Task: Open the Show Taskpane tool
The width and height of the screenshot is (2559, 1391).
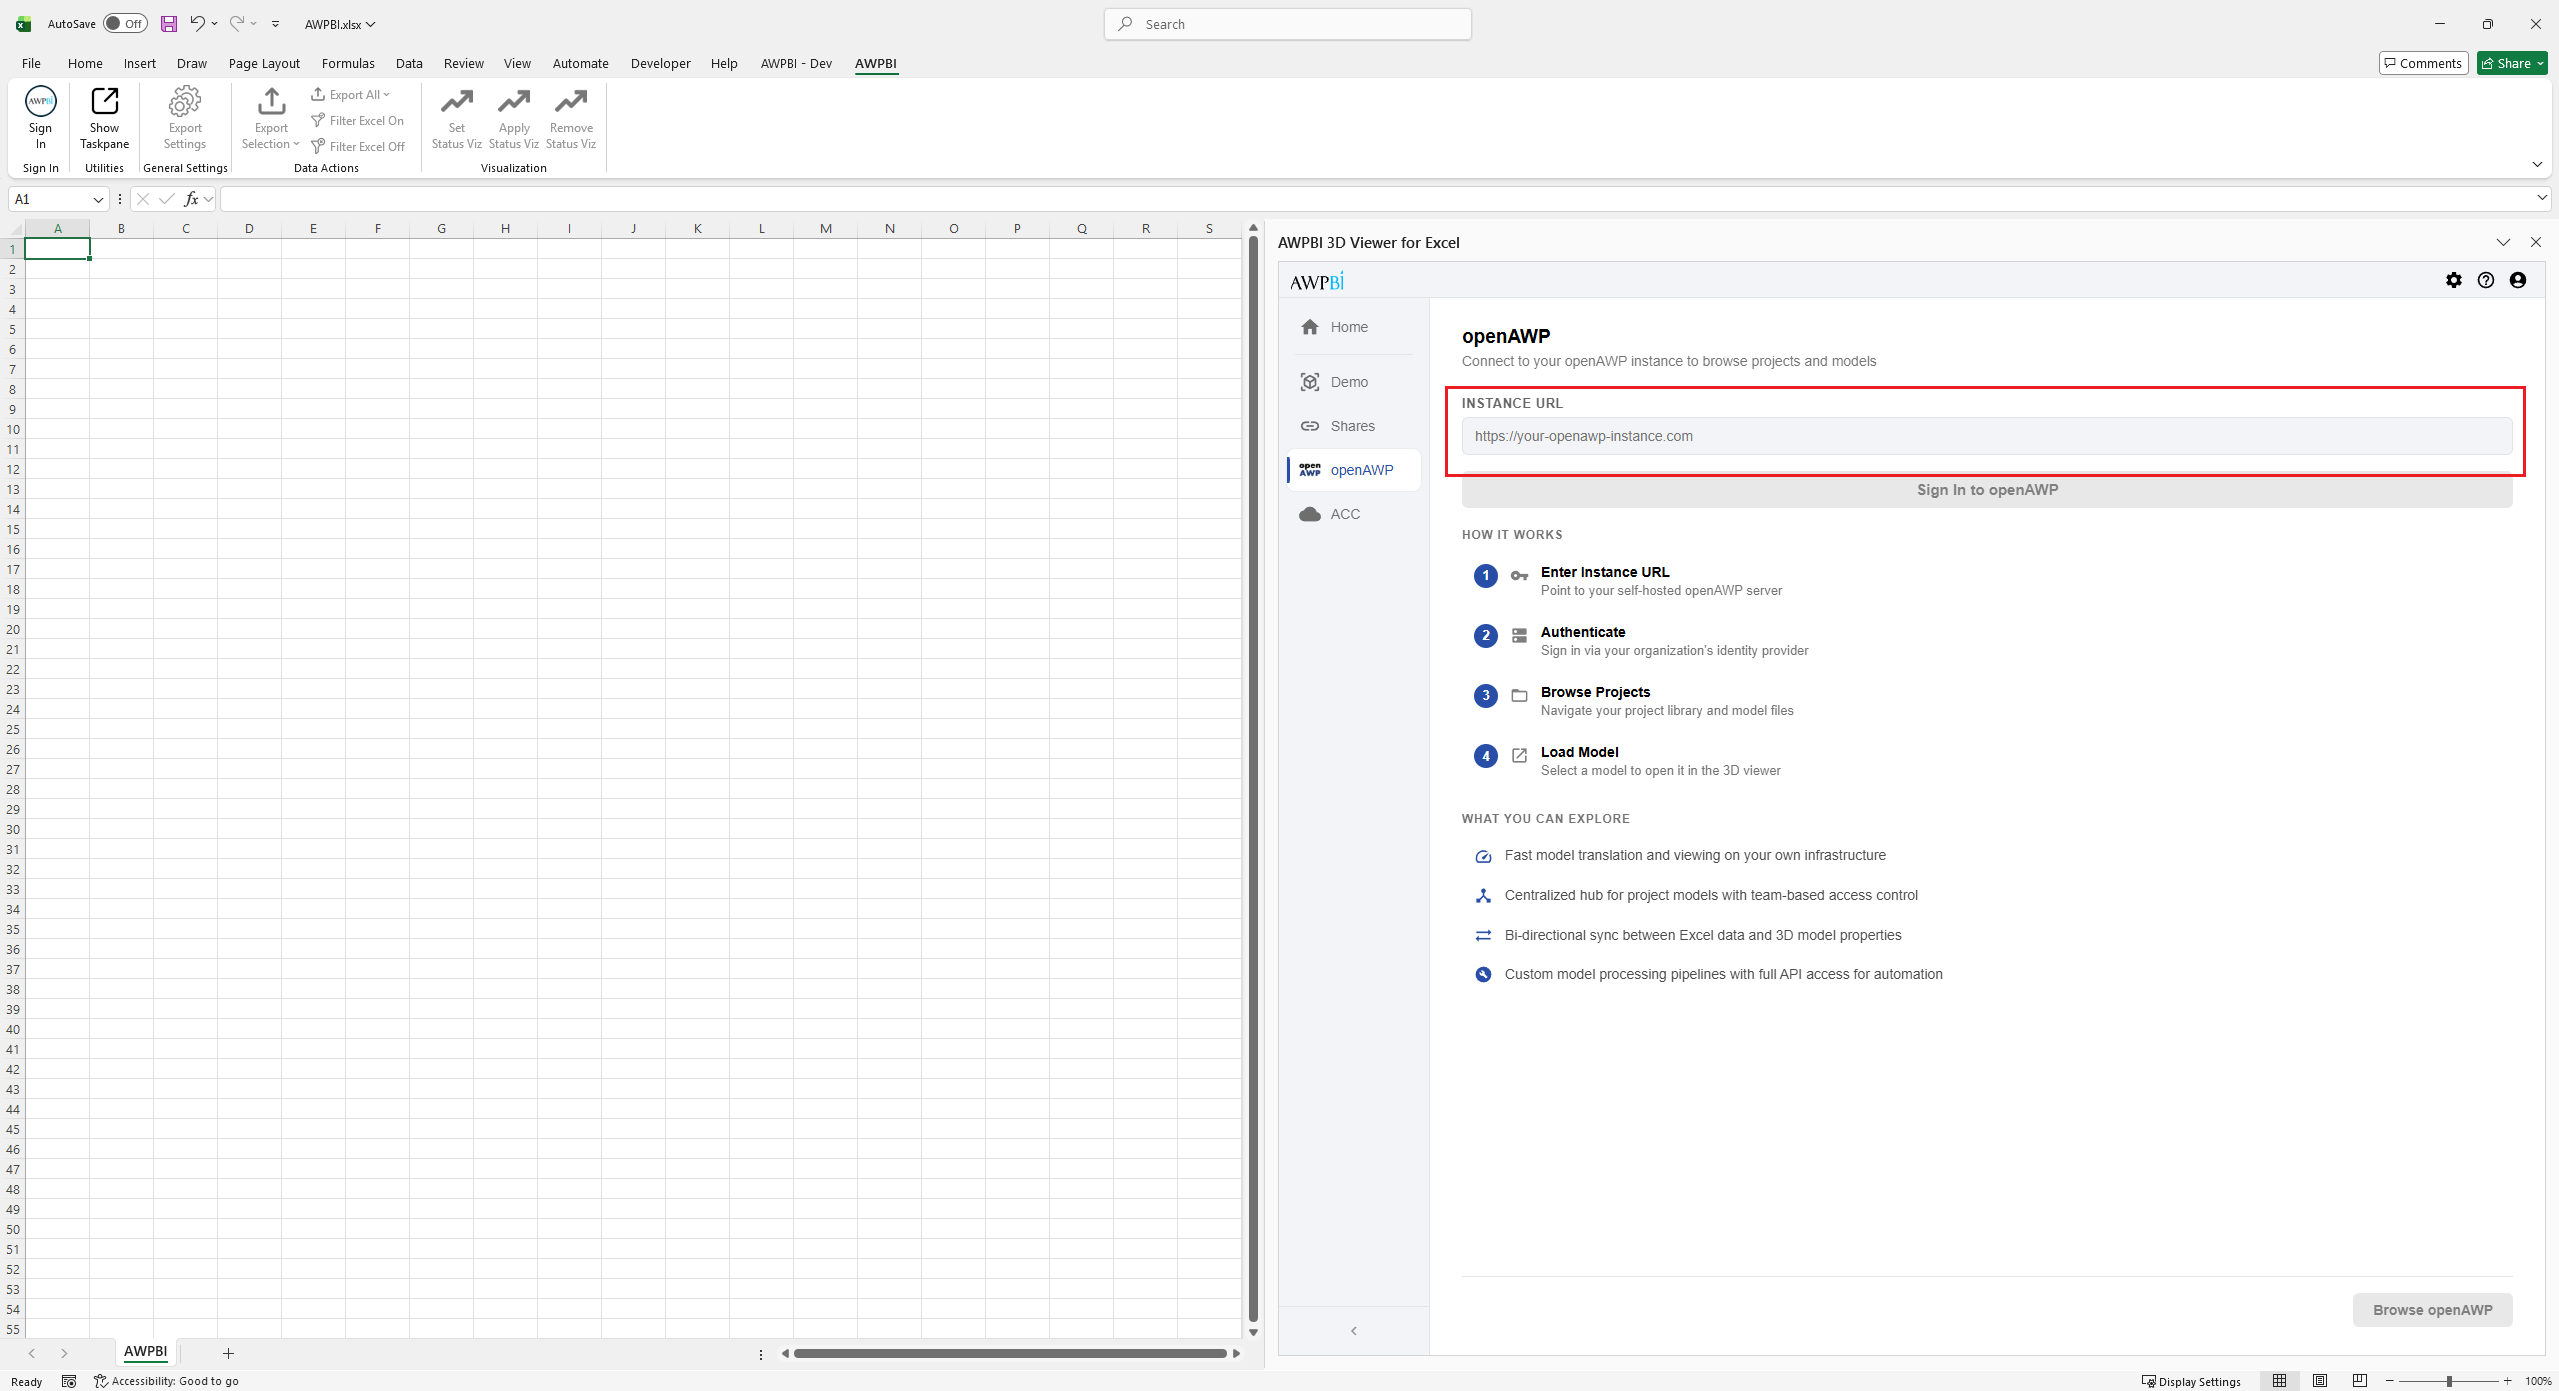Action: (x=104, y=118)
